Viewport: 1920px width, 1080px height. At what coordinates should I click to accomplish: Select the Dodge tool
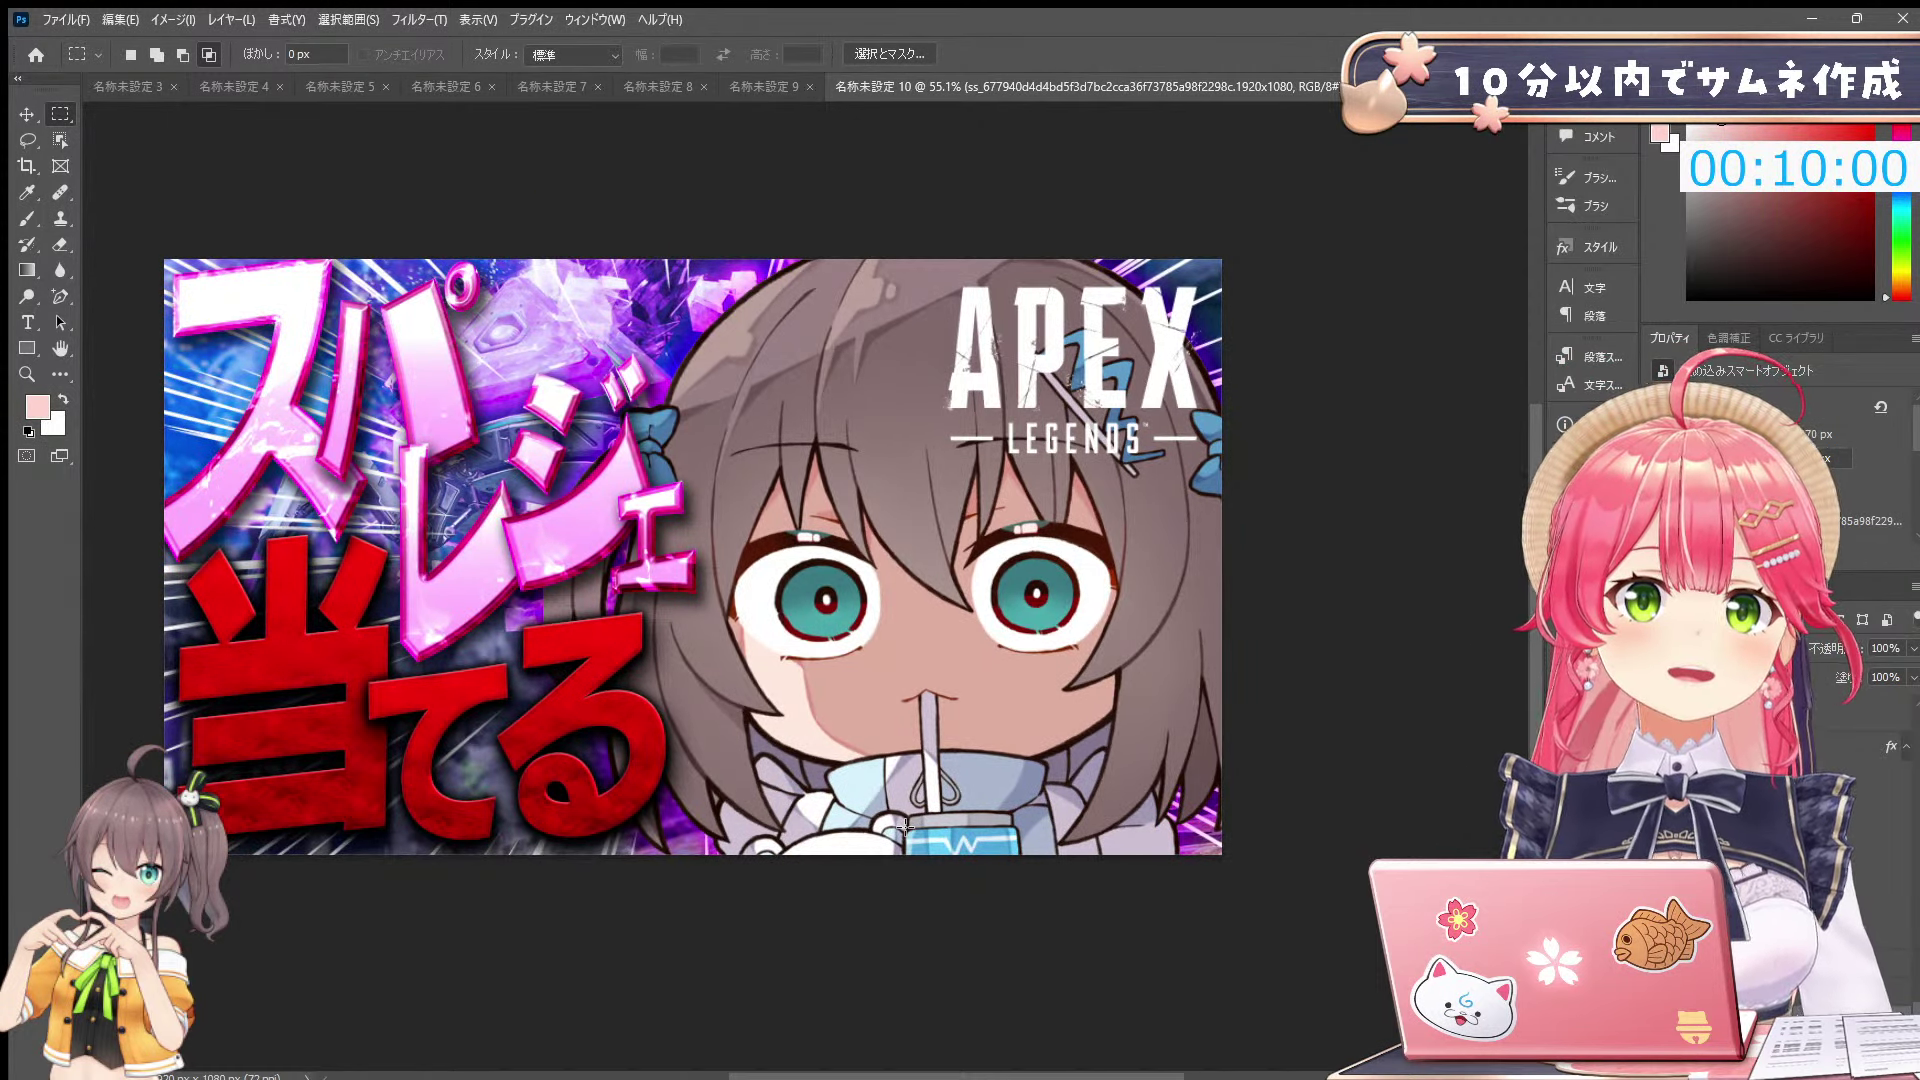click(x=27, y=296)
